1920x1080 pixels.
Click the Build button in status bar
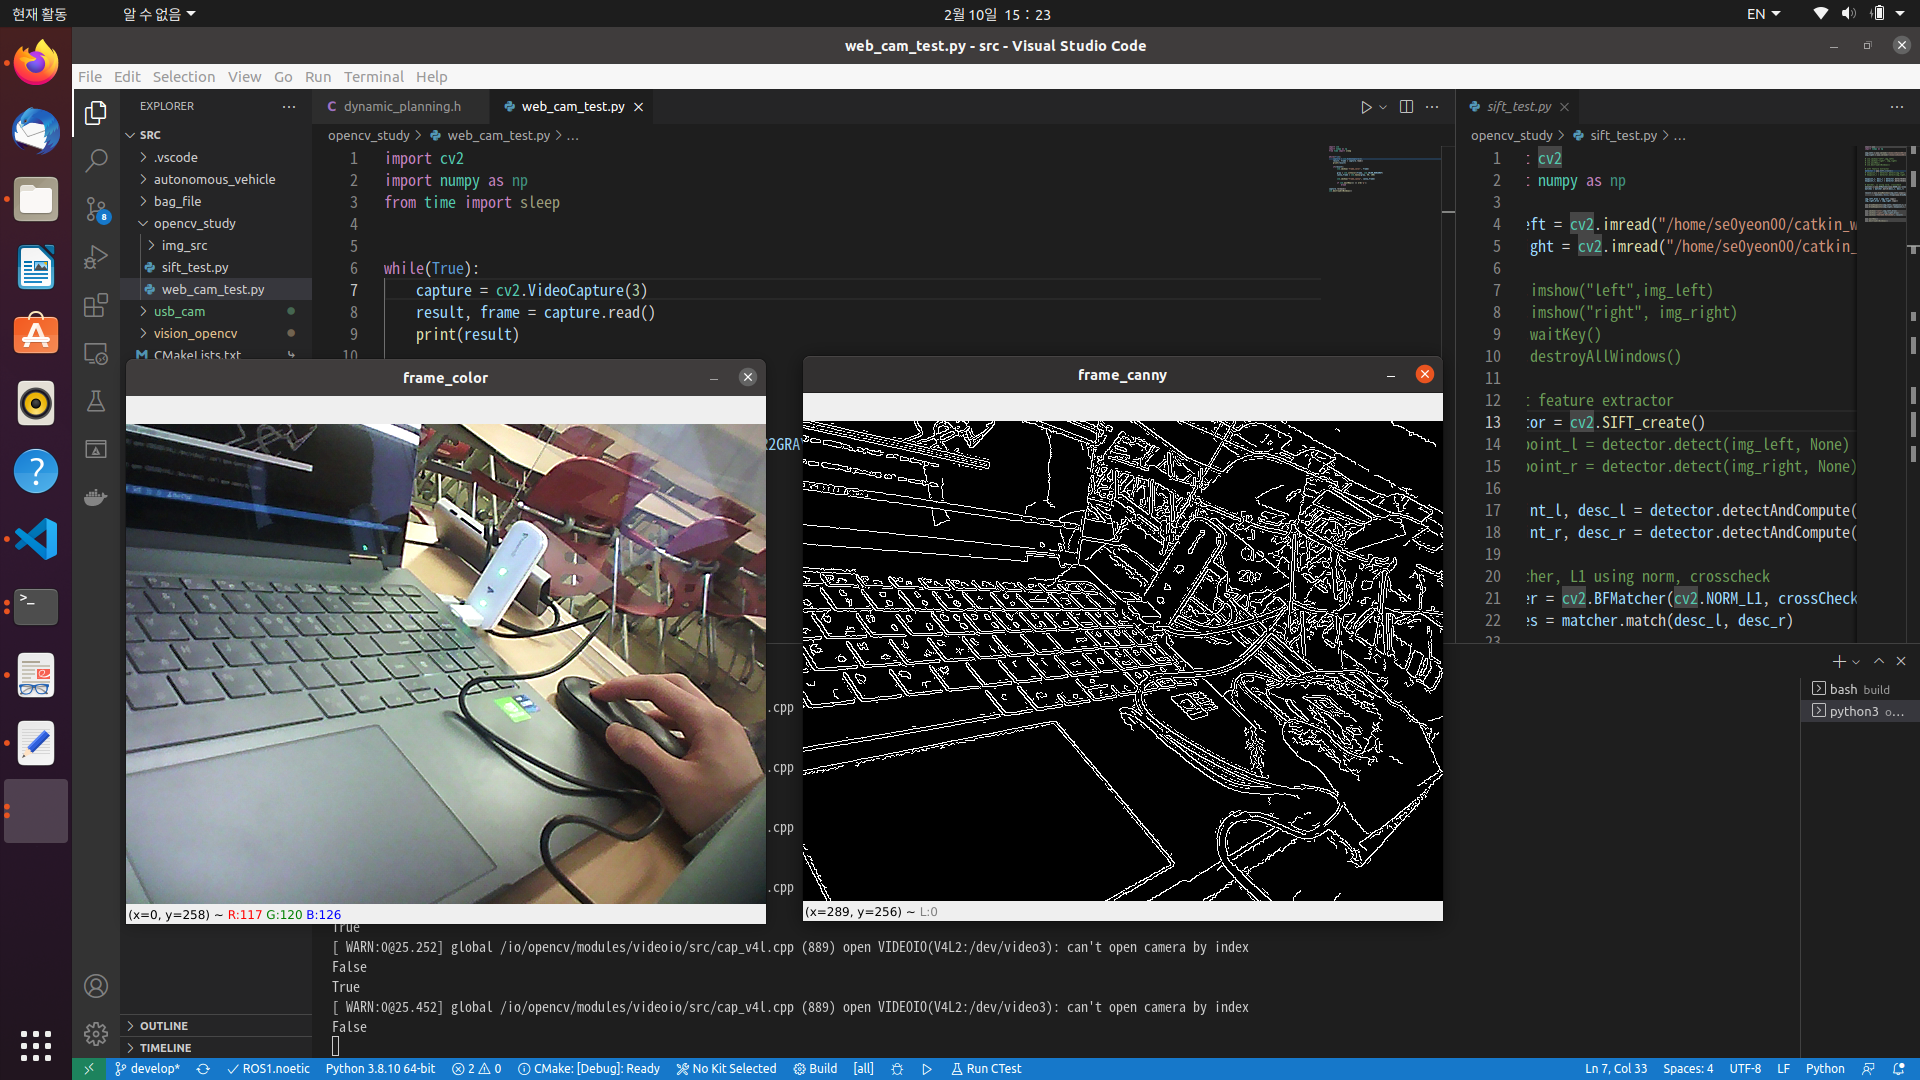(x=816, y=1068)
